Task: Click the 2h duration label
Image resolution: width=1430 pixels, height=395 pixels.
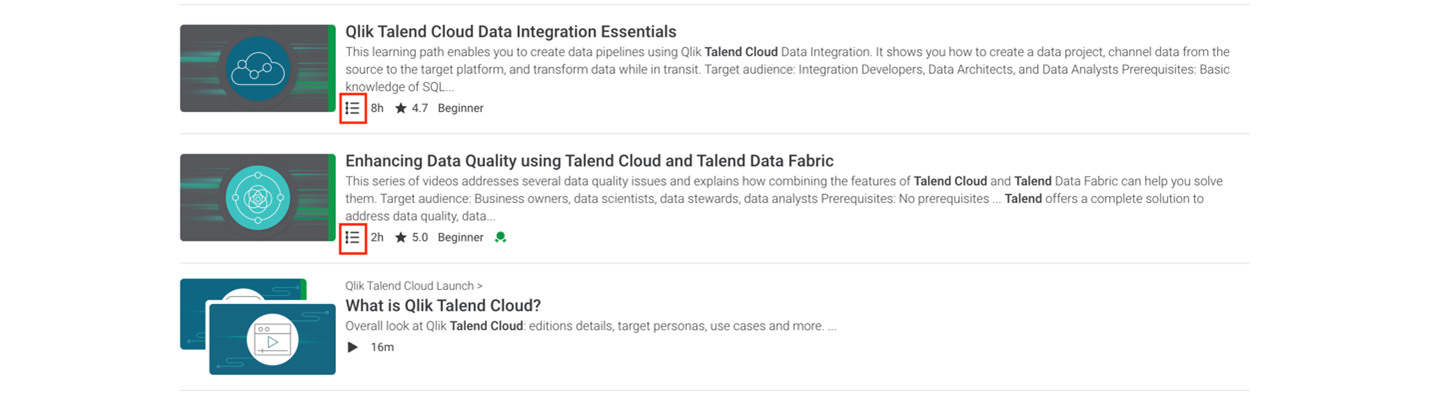Action: (377, 237)
